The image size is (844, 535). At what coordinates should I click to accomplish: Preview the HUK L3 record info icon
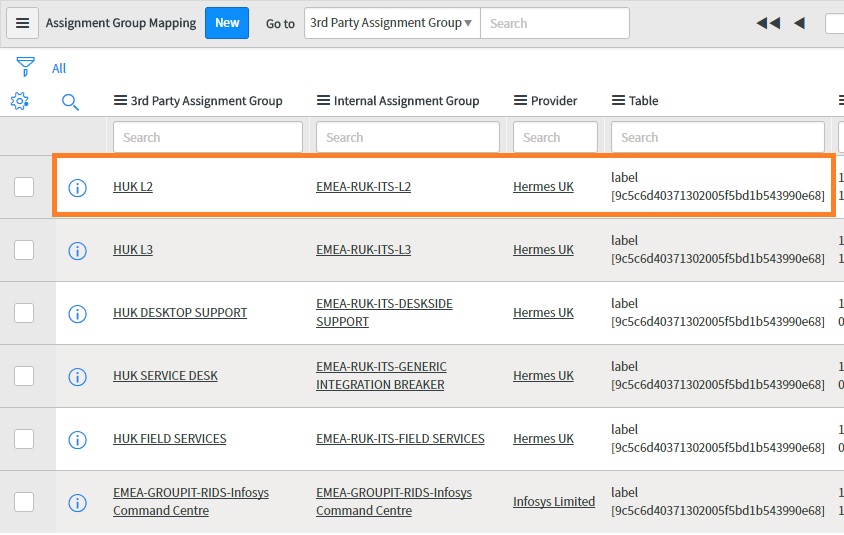coord(78,251)
